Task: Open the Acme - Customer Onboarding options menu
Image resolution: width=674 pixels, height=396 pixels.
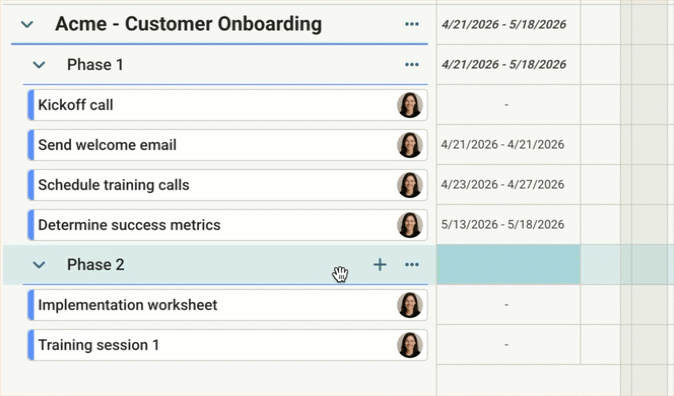Action: (x=412, y=24)
